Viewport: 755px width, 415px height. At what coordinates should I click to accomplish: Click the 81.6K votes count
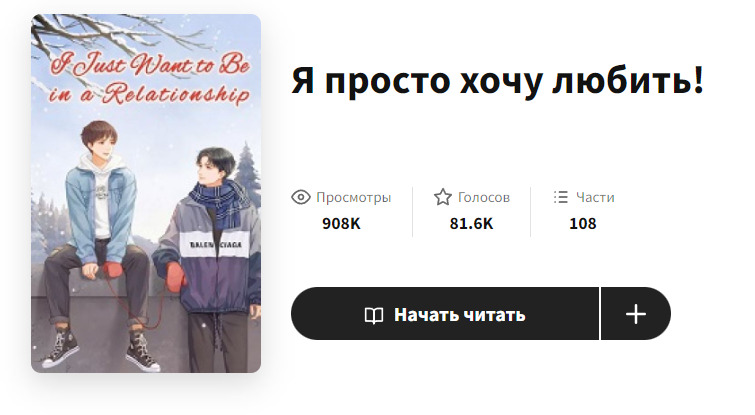click(x=471, y=224)
